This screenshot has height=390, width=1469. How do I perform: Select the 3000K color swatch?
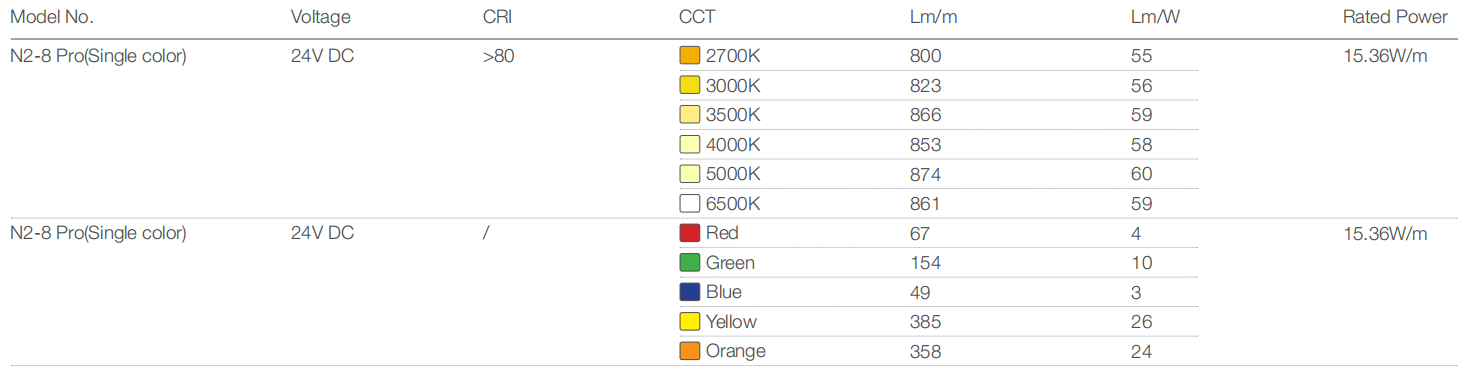(689, 86)
